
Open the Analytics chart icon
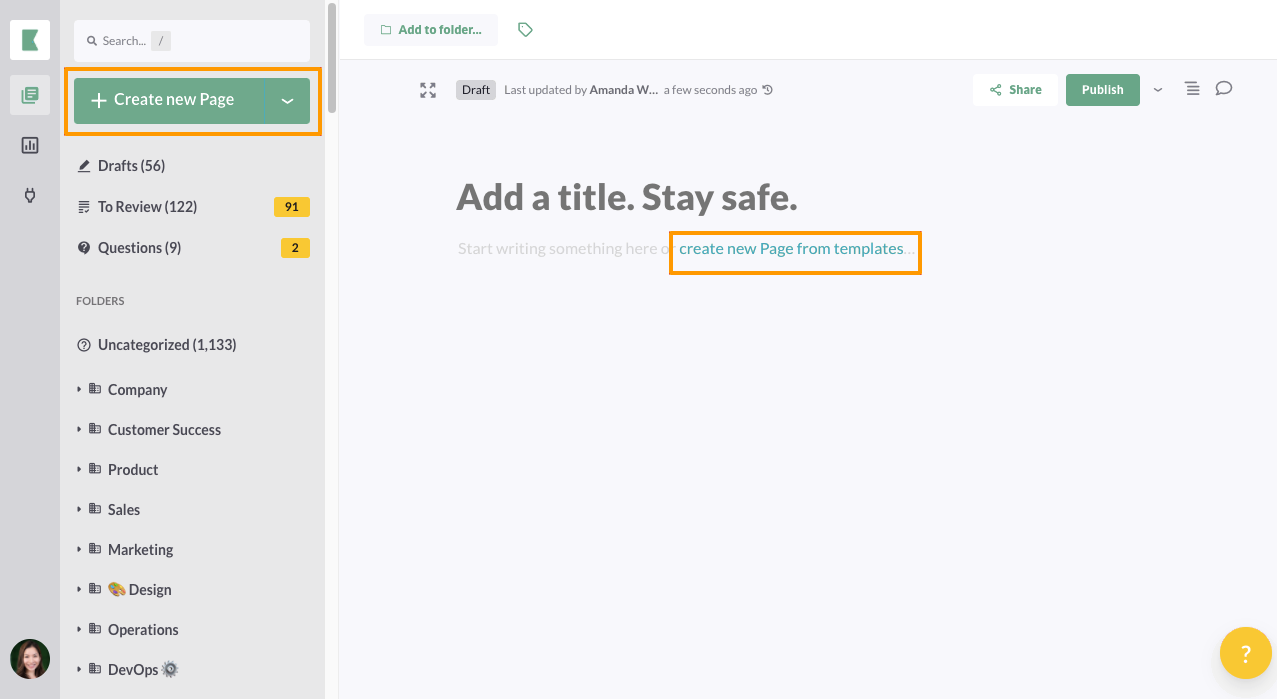coord(30,145)
